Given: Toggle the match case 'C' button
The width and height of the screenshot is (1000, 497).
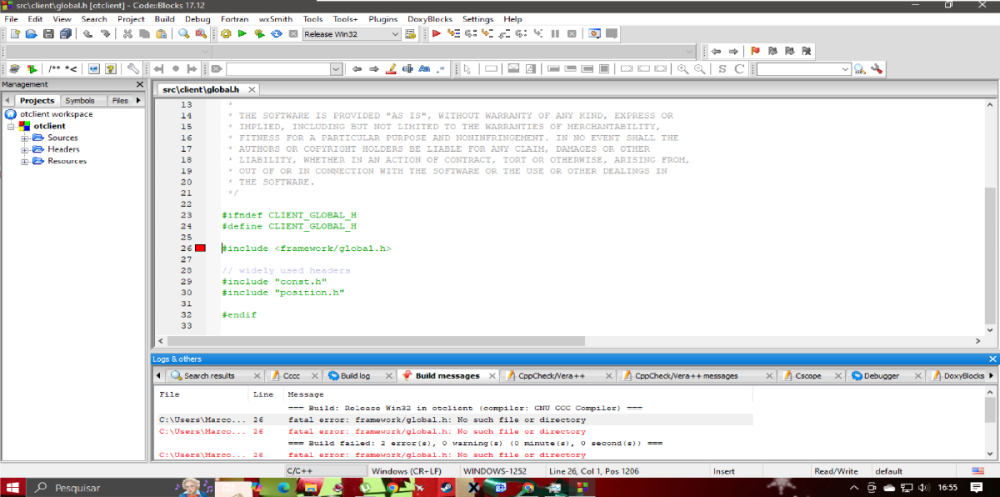Looking at the screenshot, I should 739,69.
